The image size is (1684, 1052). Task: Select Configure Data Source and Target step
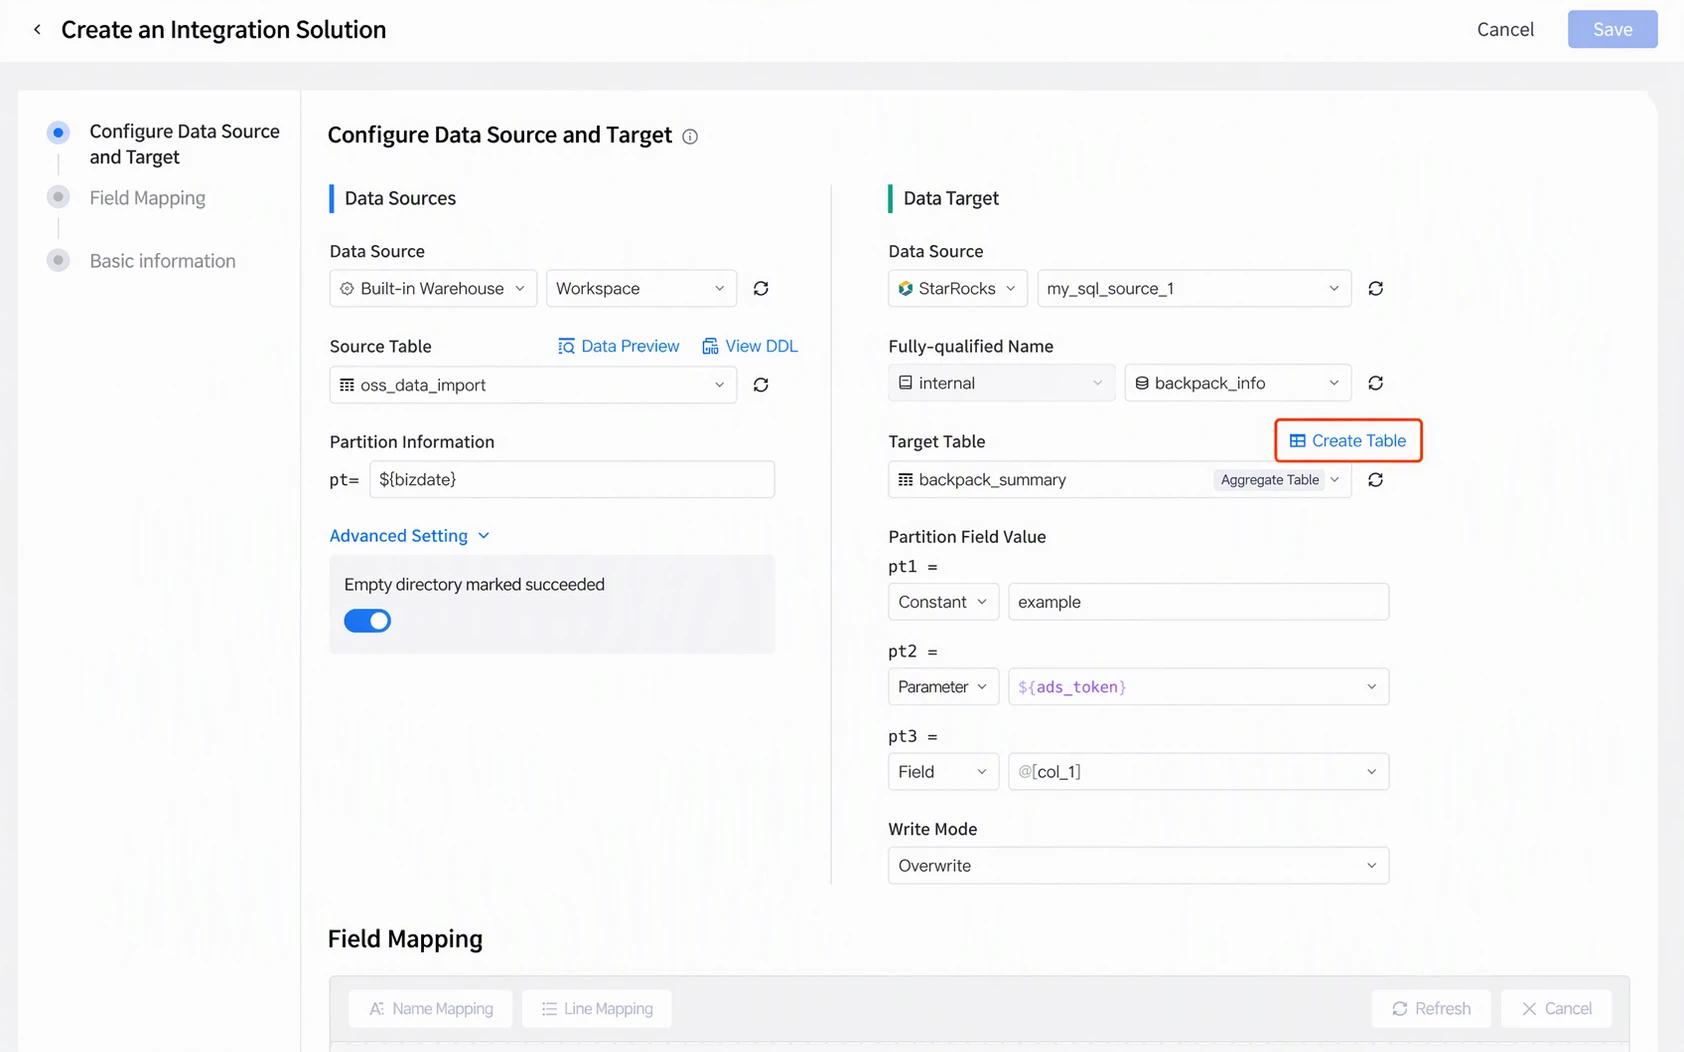pos(184,144)
